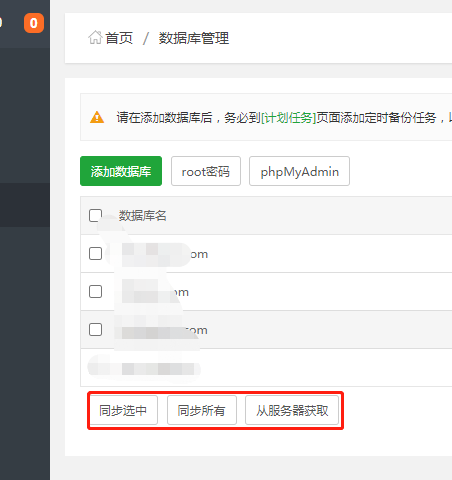Open the root密码 button

(x=206, y=171)
